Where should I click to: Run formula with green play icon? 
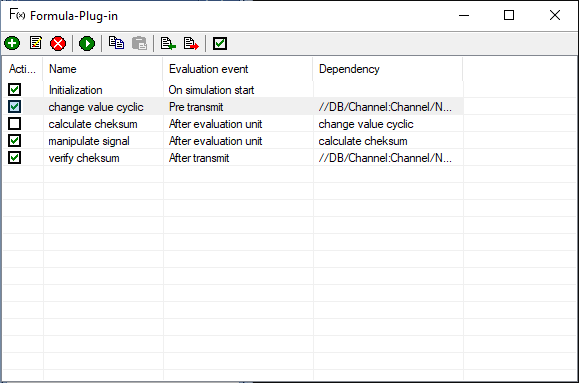87,43
